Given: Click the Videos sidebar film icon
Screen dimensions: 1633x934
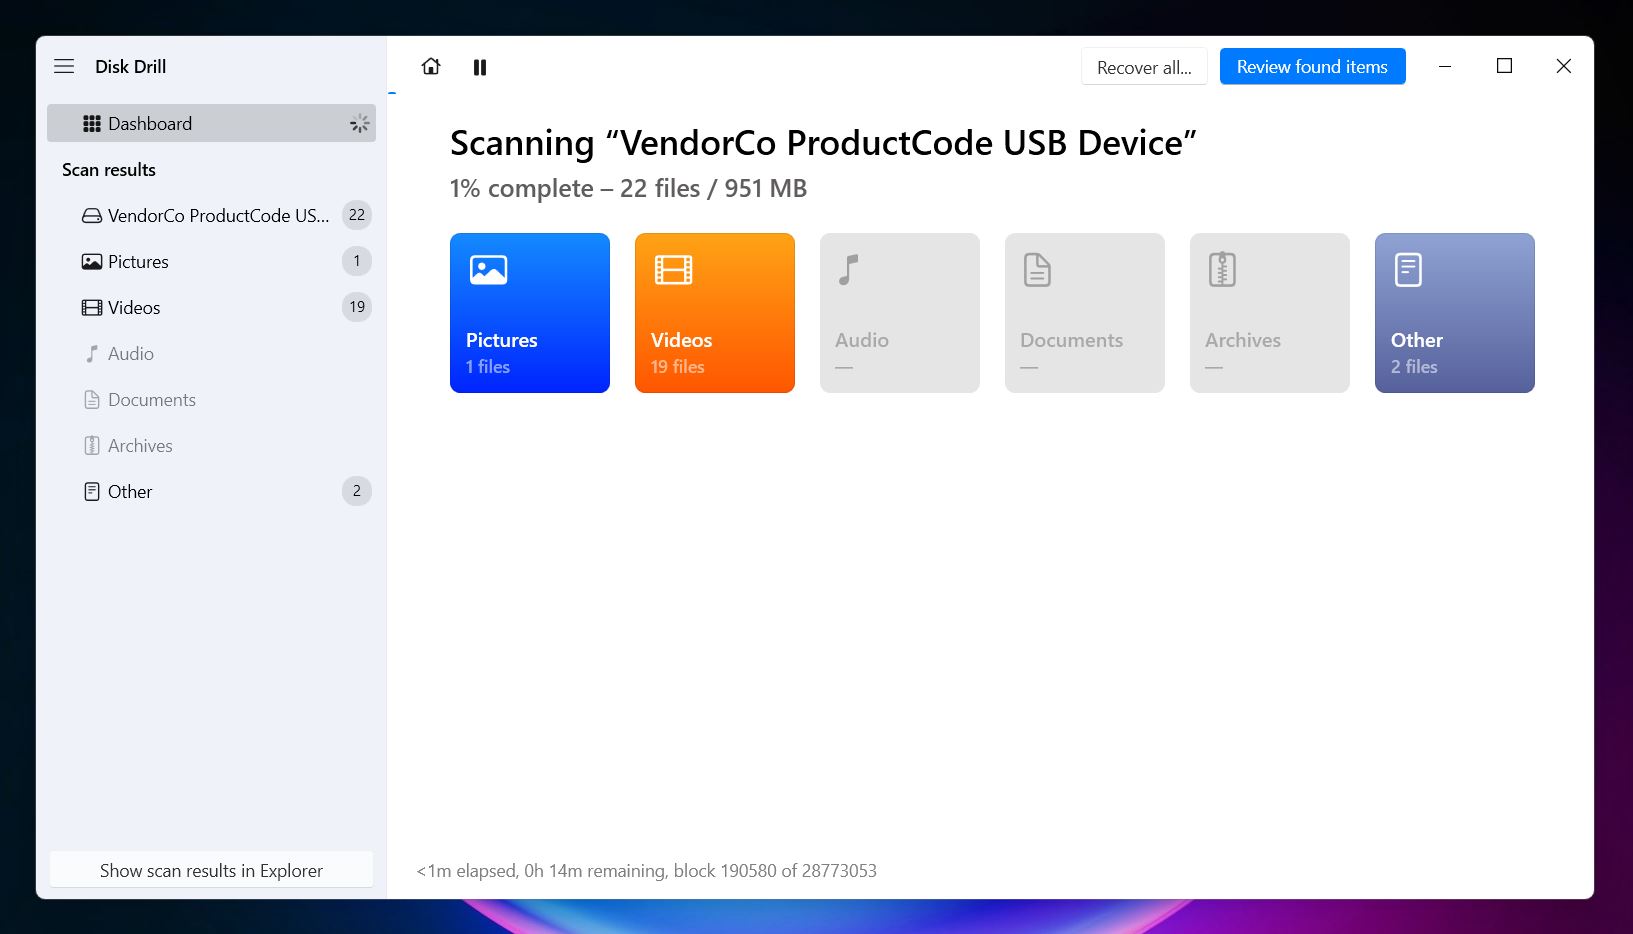Looking at the screenshot, I should pos(92,307).
